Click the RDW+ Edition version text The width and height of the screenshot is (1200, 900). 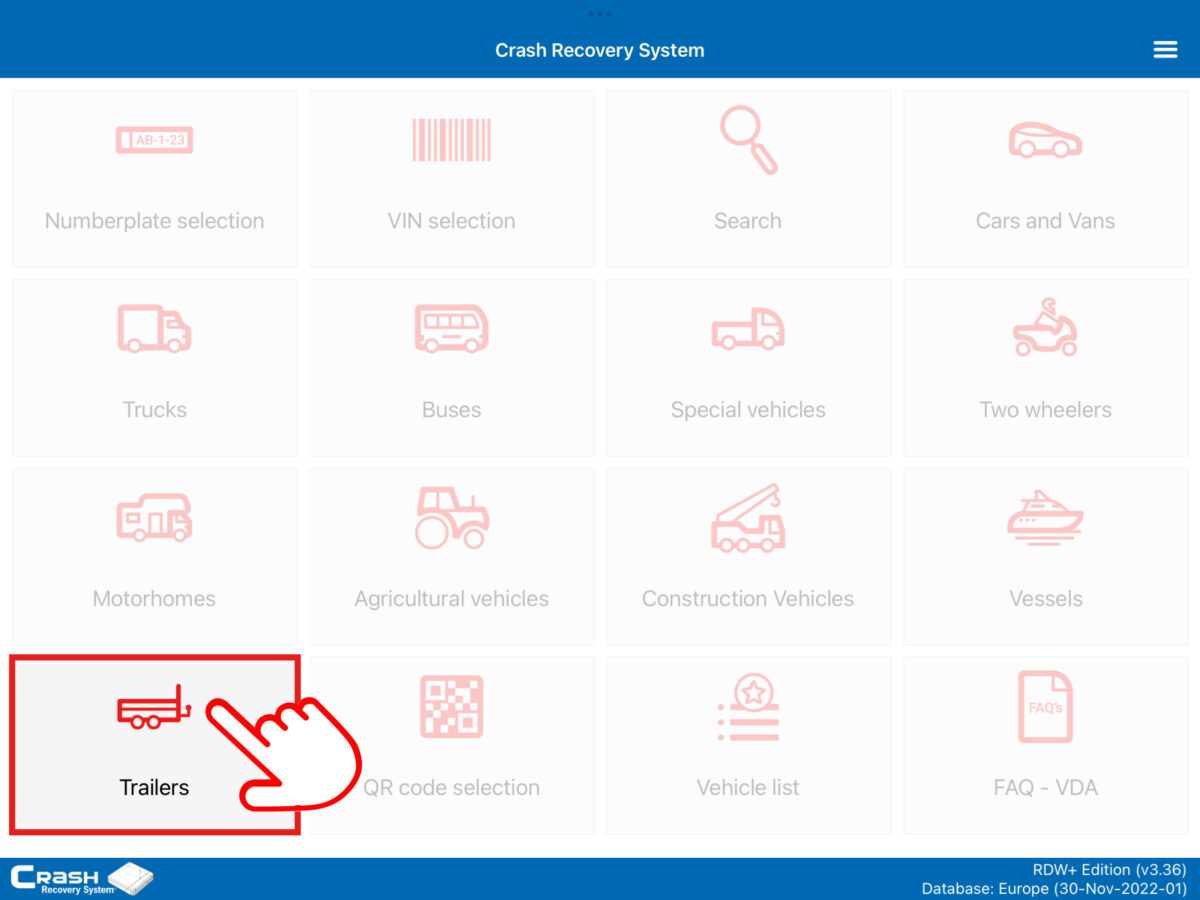pos(1108,869)
